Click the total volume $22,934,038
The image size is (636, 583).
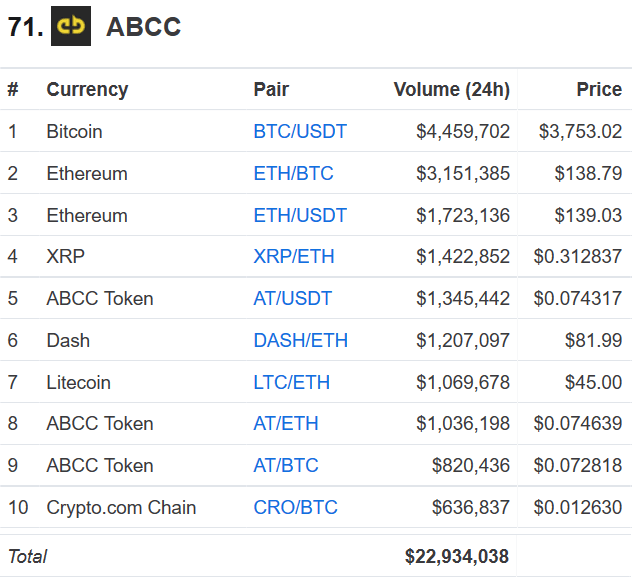click(x=457, y=556)
